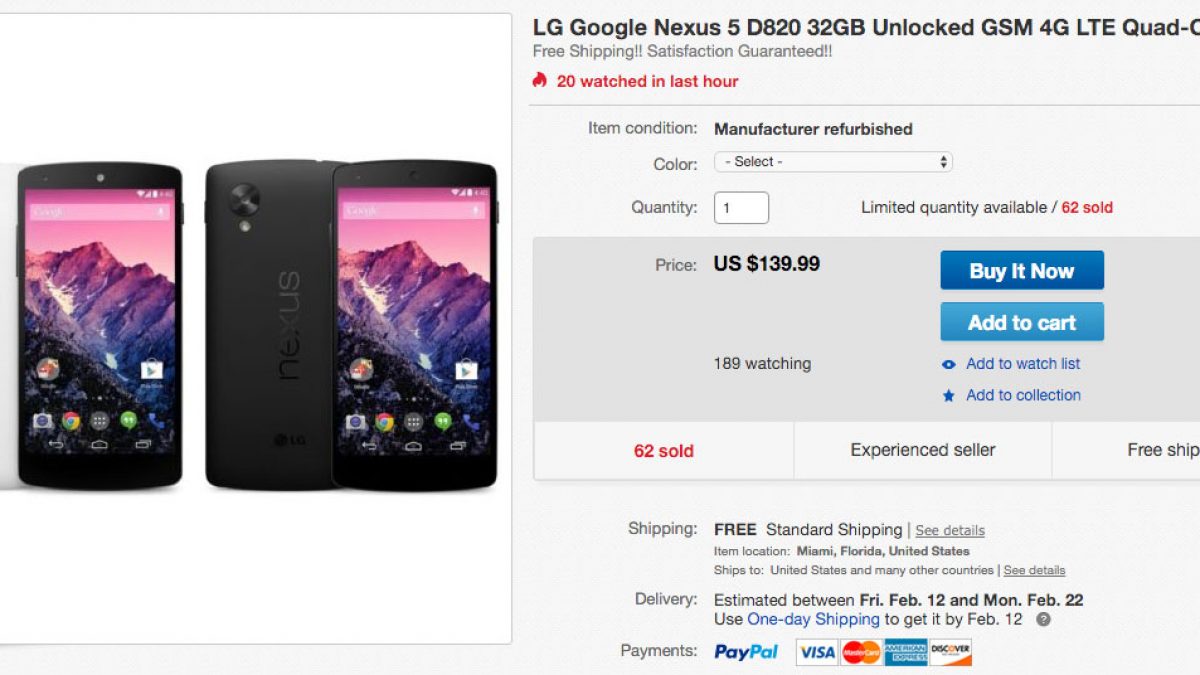Viewport: 1200px width, 675px height.
Task: Click the star icon for collection
Action: pyautogui.click(x=949, y=396)
